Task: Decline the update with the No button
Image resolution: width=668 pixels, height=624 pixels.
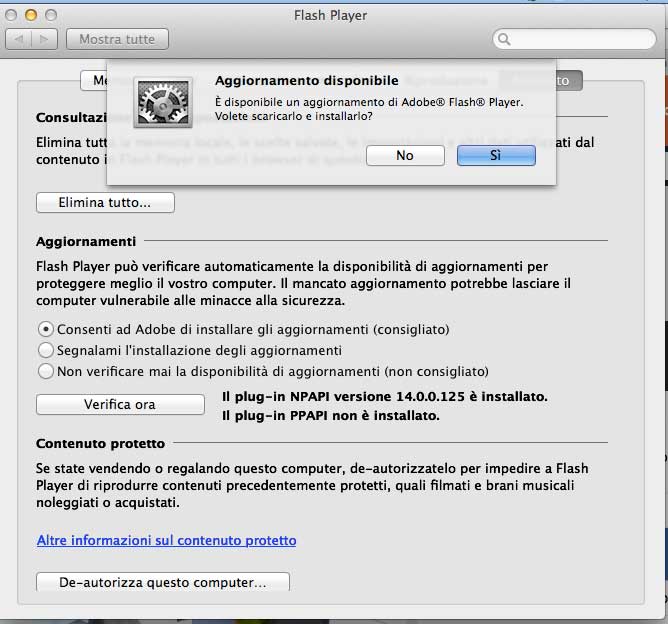Action: [x=405, y=155]
